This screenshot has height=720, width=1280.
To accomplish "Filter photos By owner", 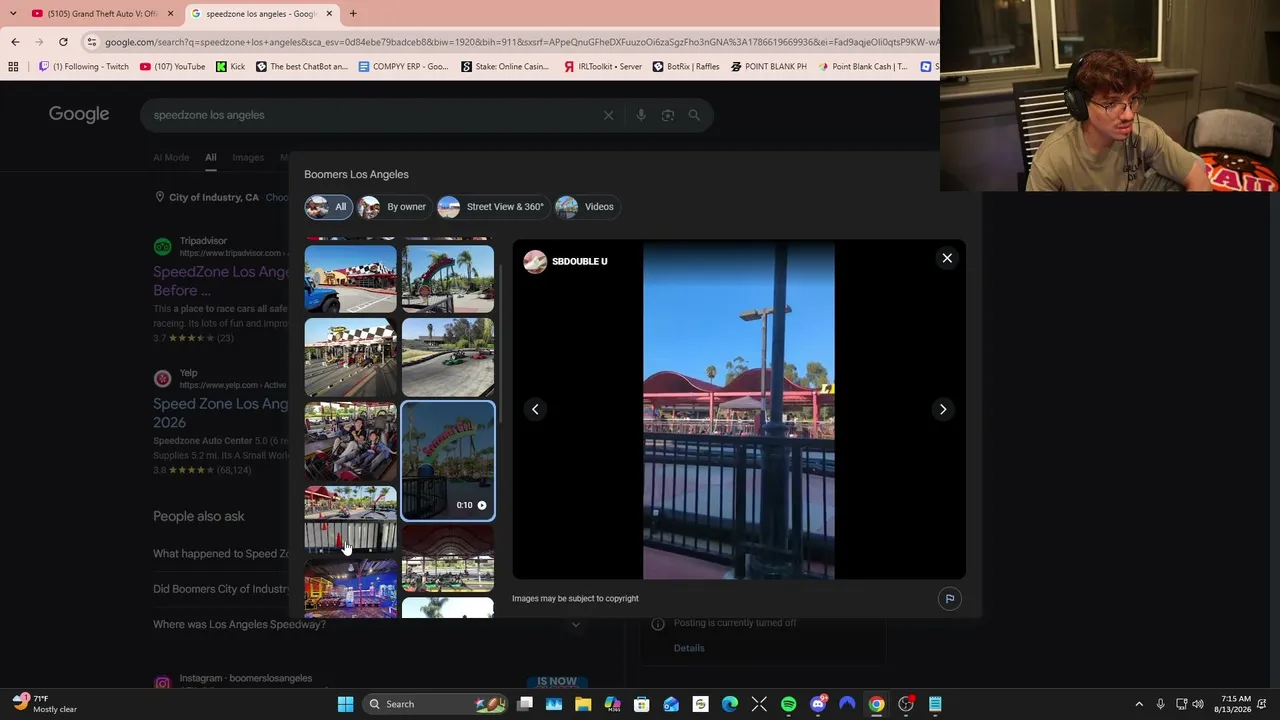I will coord(394,207).
